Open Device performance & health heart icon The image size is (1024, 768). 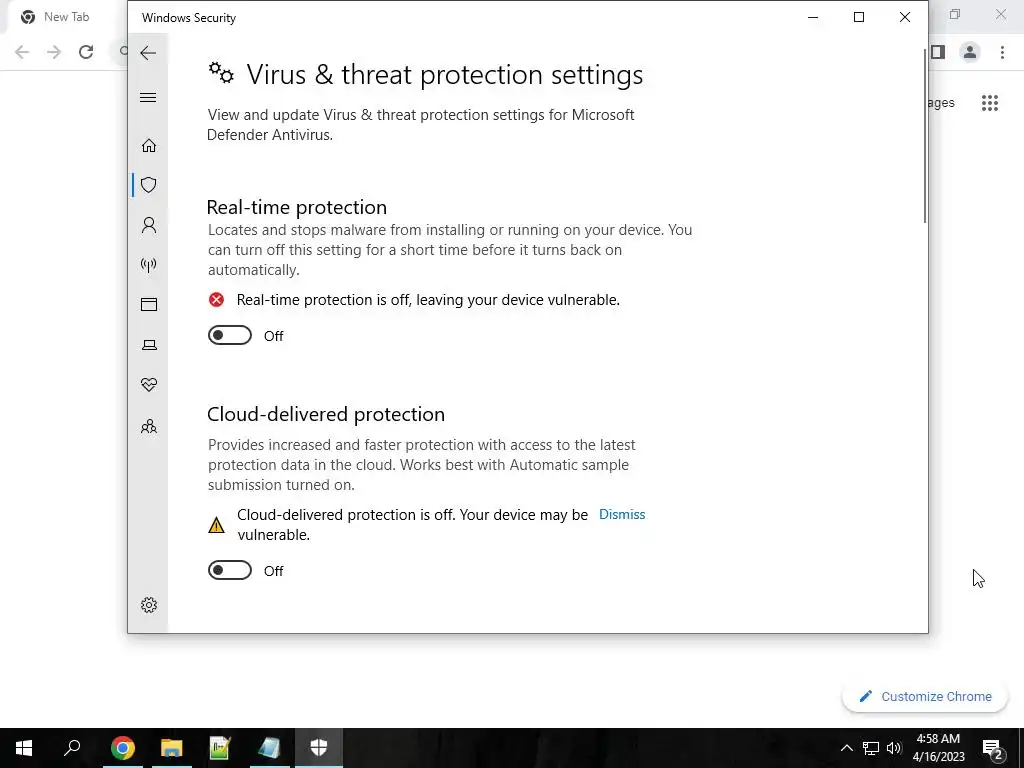(x=149, y=385)
